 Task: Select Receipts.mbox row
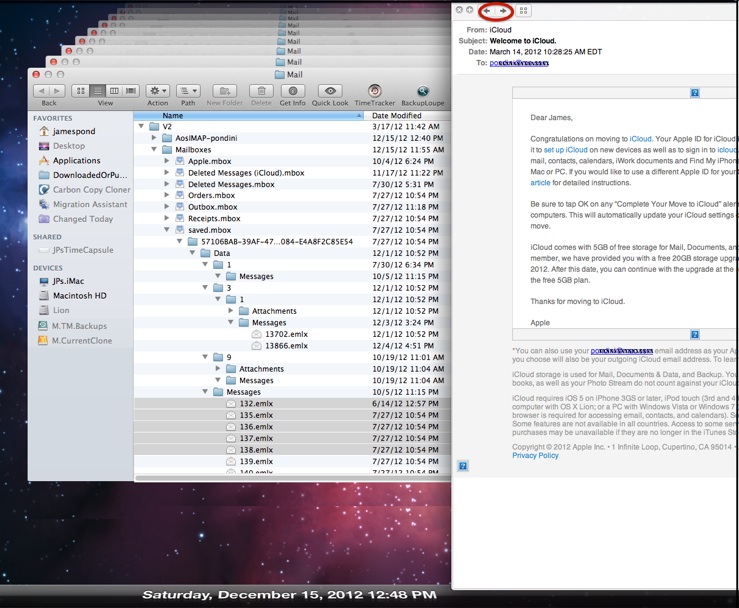(x=292, y=218)
